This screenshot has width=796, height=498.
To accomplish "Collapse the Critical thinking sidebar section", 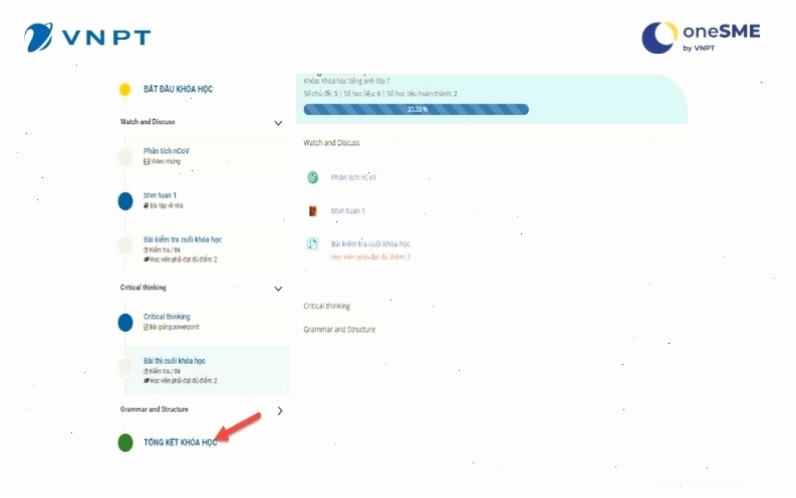I will [x=278, y=288].
